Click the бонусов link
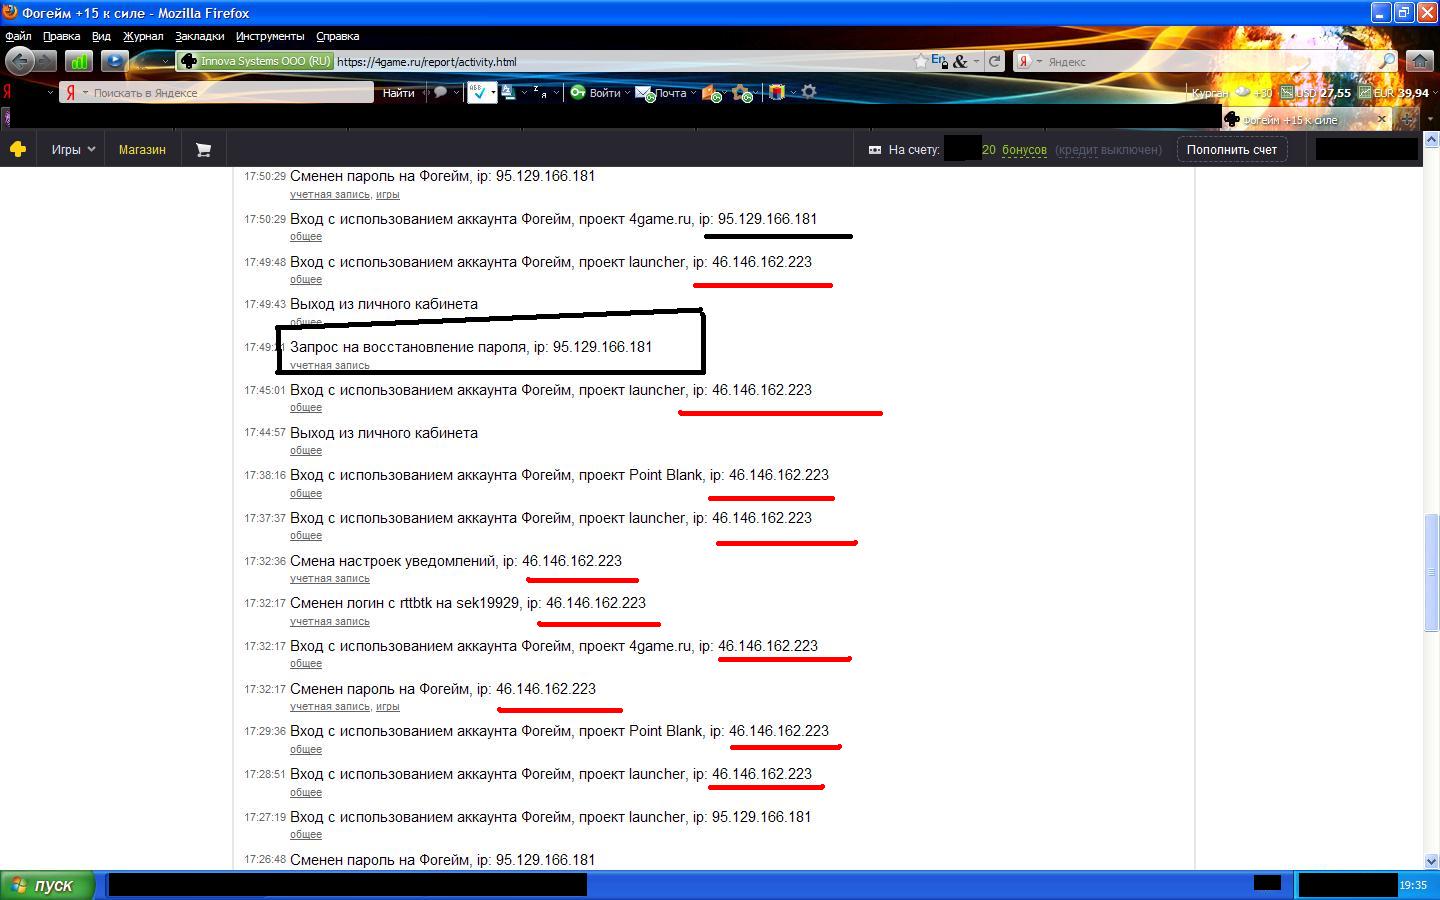 [x=1024, y=150]
